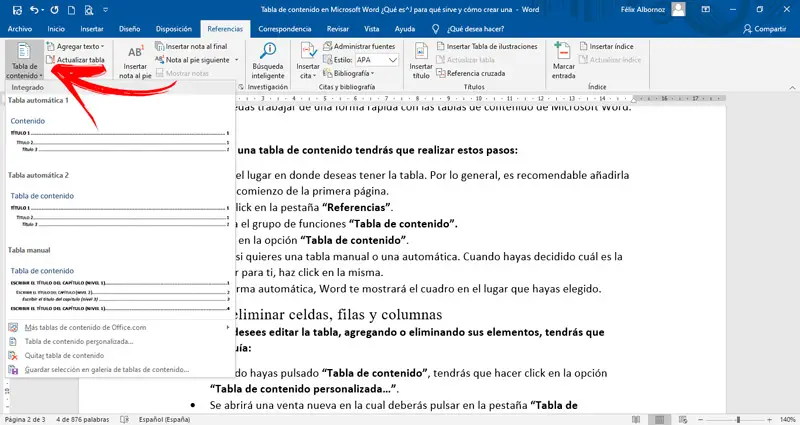Screen dimensions: 800x425
Task: Switch to Web Layout view
Action: click(684, 419)
